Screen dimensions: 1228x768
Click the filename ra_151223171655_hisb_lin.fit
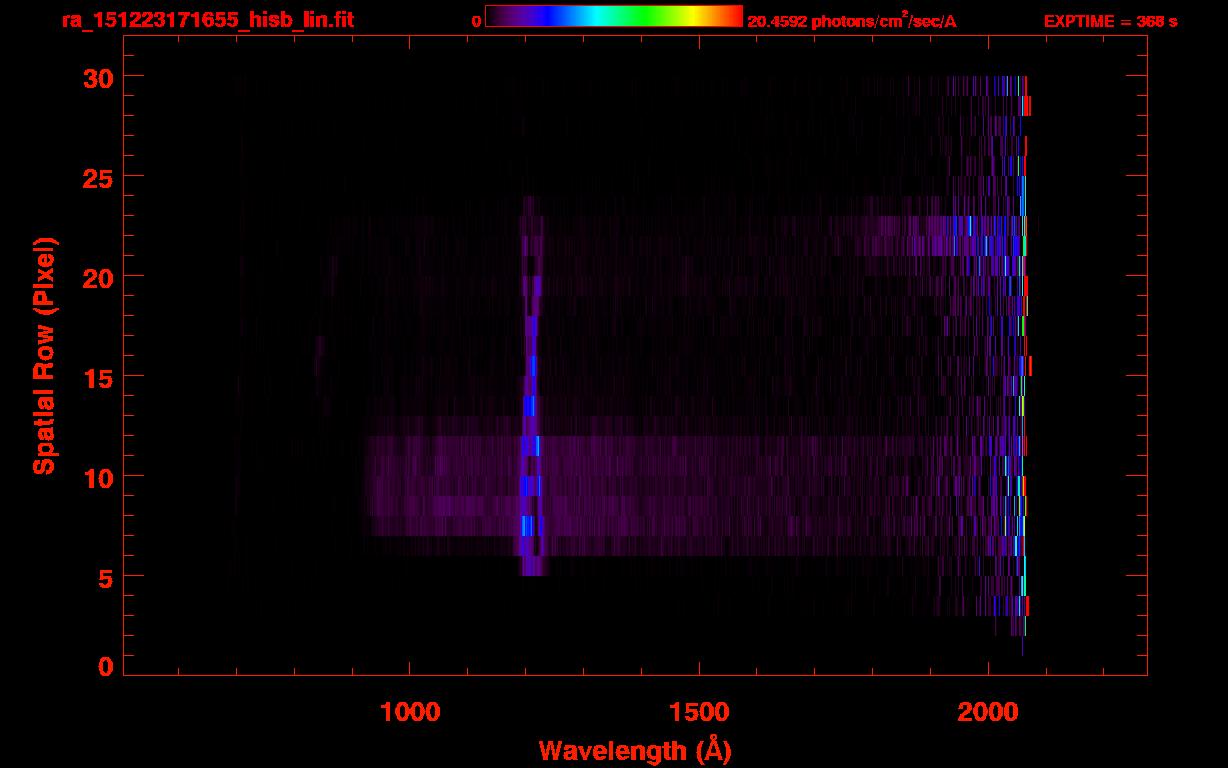(x=207, y=20)
